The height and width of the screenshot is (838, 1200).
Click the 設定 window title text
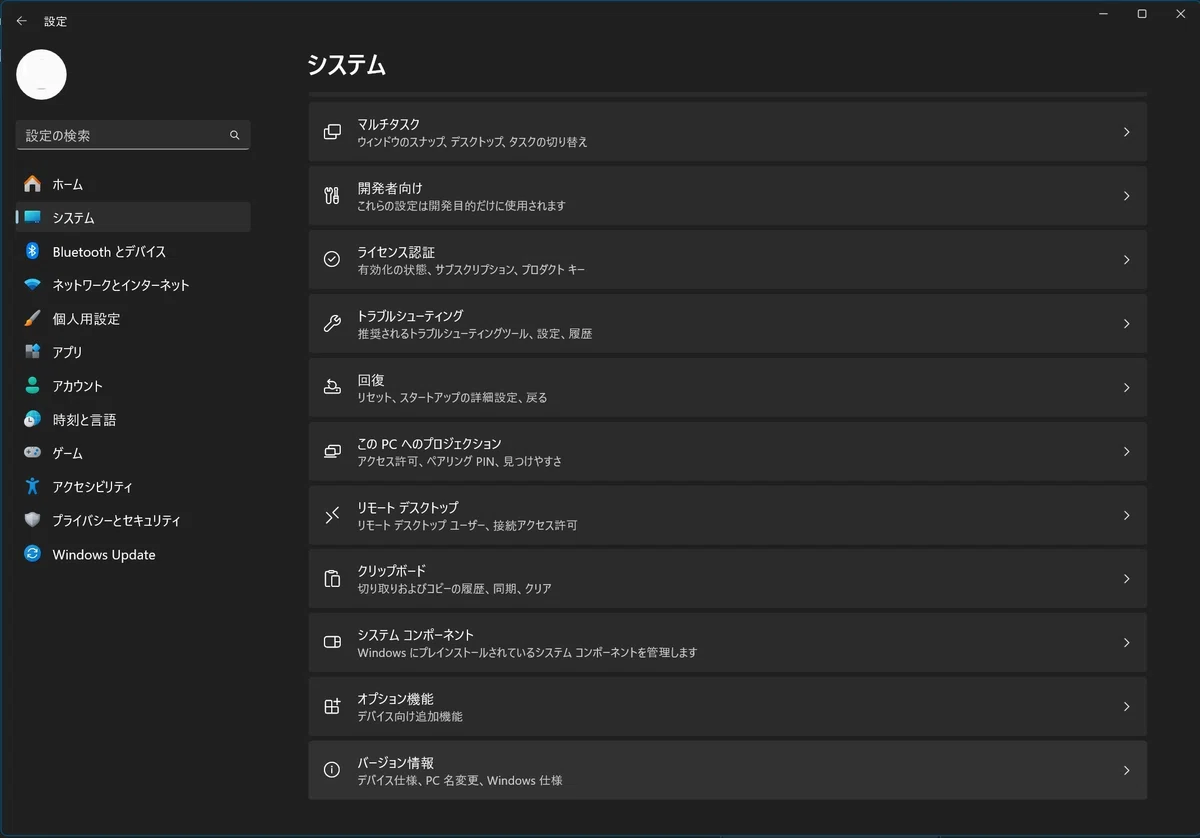(56, 21)
